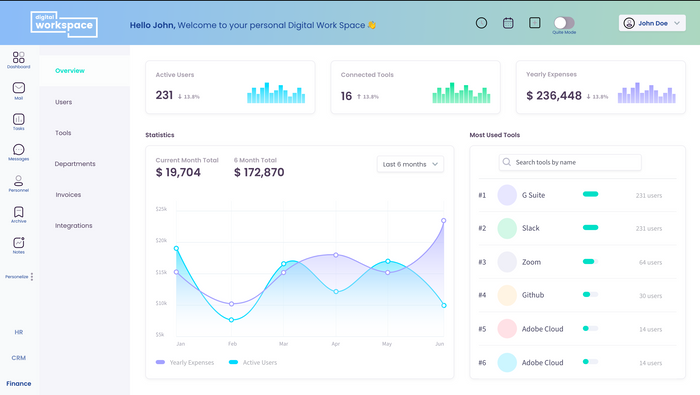Click the John Doe avatar icon

[629, 23]
